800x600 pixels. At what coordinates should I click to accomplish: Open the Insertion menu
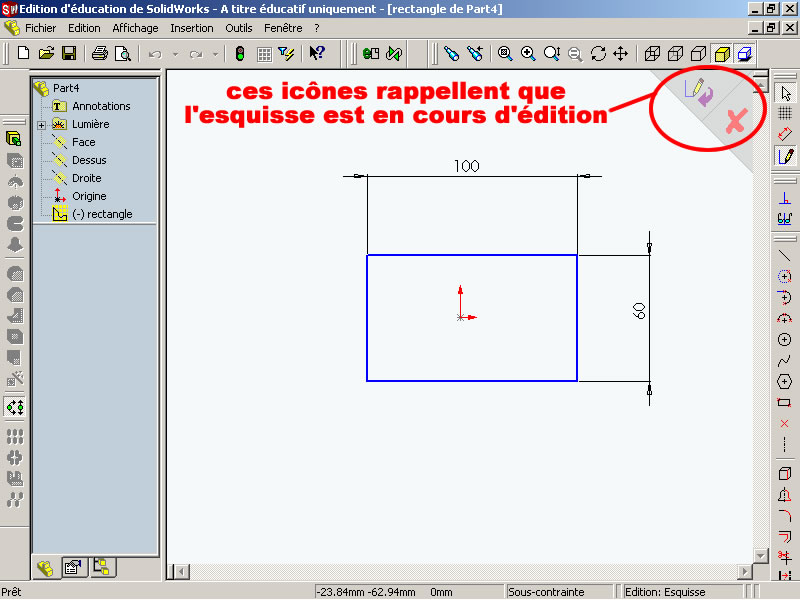[192, 28]
